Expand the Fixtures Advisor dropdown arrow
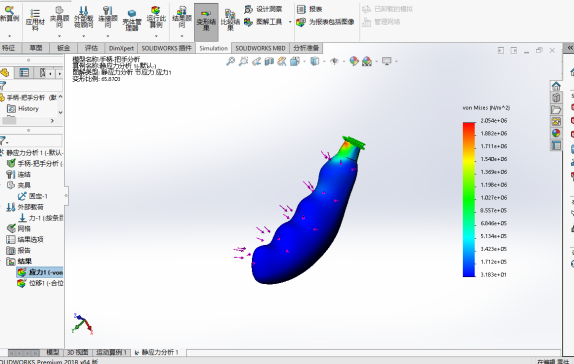The height and width of the screenshot is (364, 574). pos(59,36)
